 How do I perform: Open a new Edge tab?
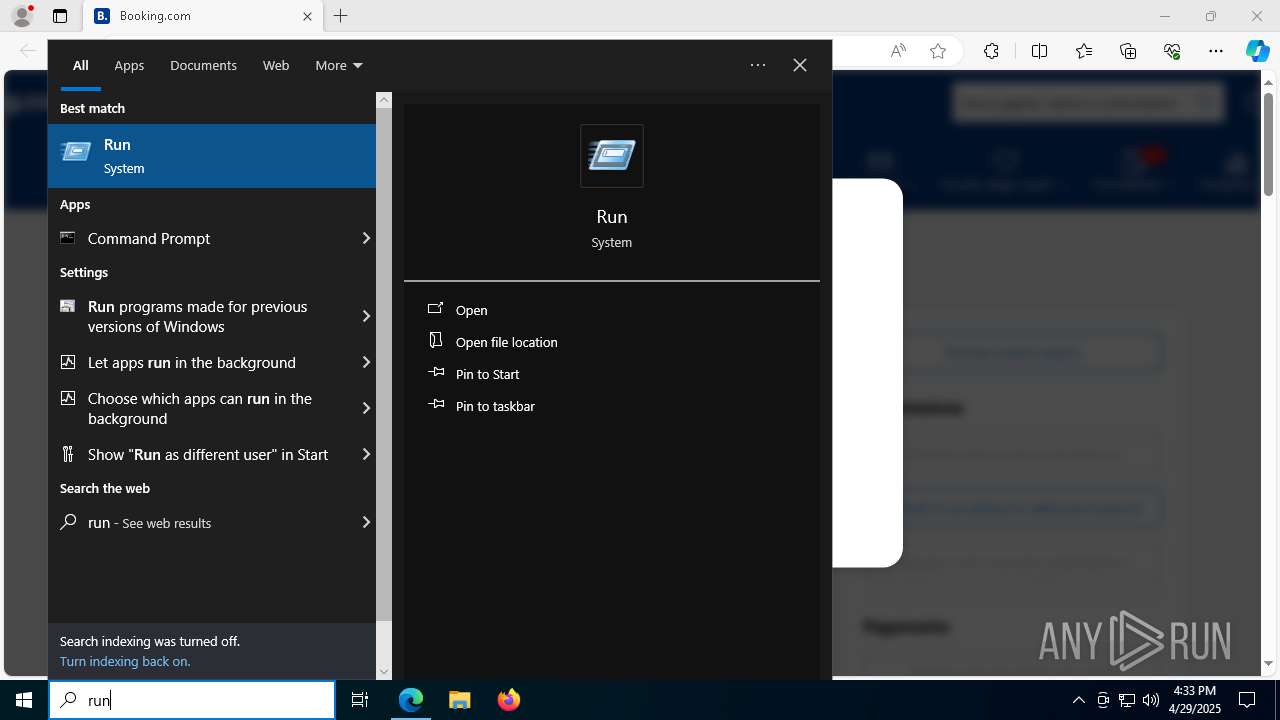coord(341,16)
